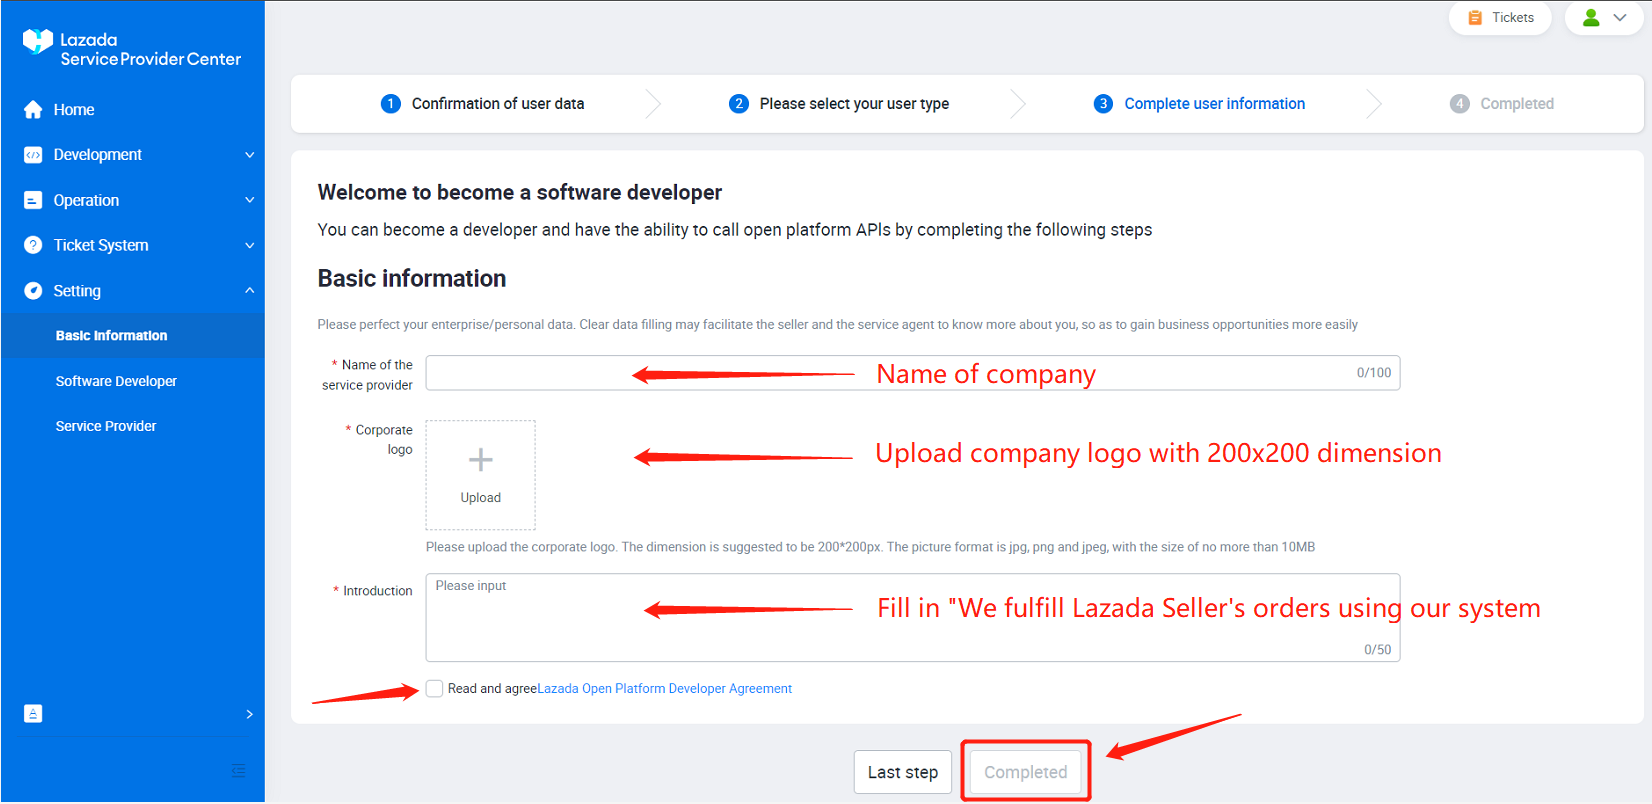Image resolution: width=1652 pixels, height=804 pixels.
Task: Select Basic Information in the sidebar
Action: pos(132,336)
